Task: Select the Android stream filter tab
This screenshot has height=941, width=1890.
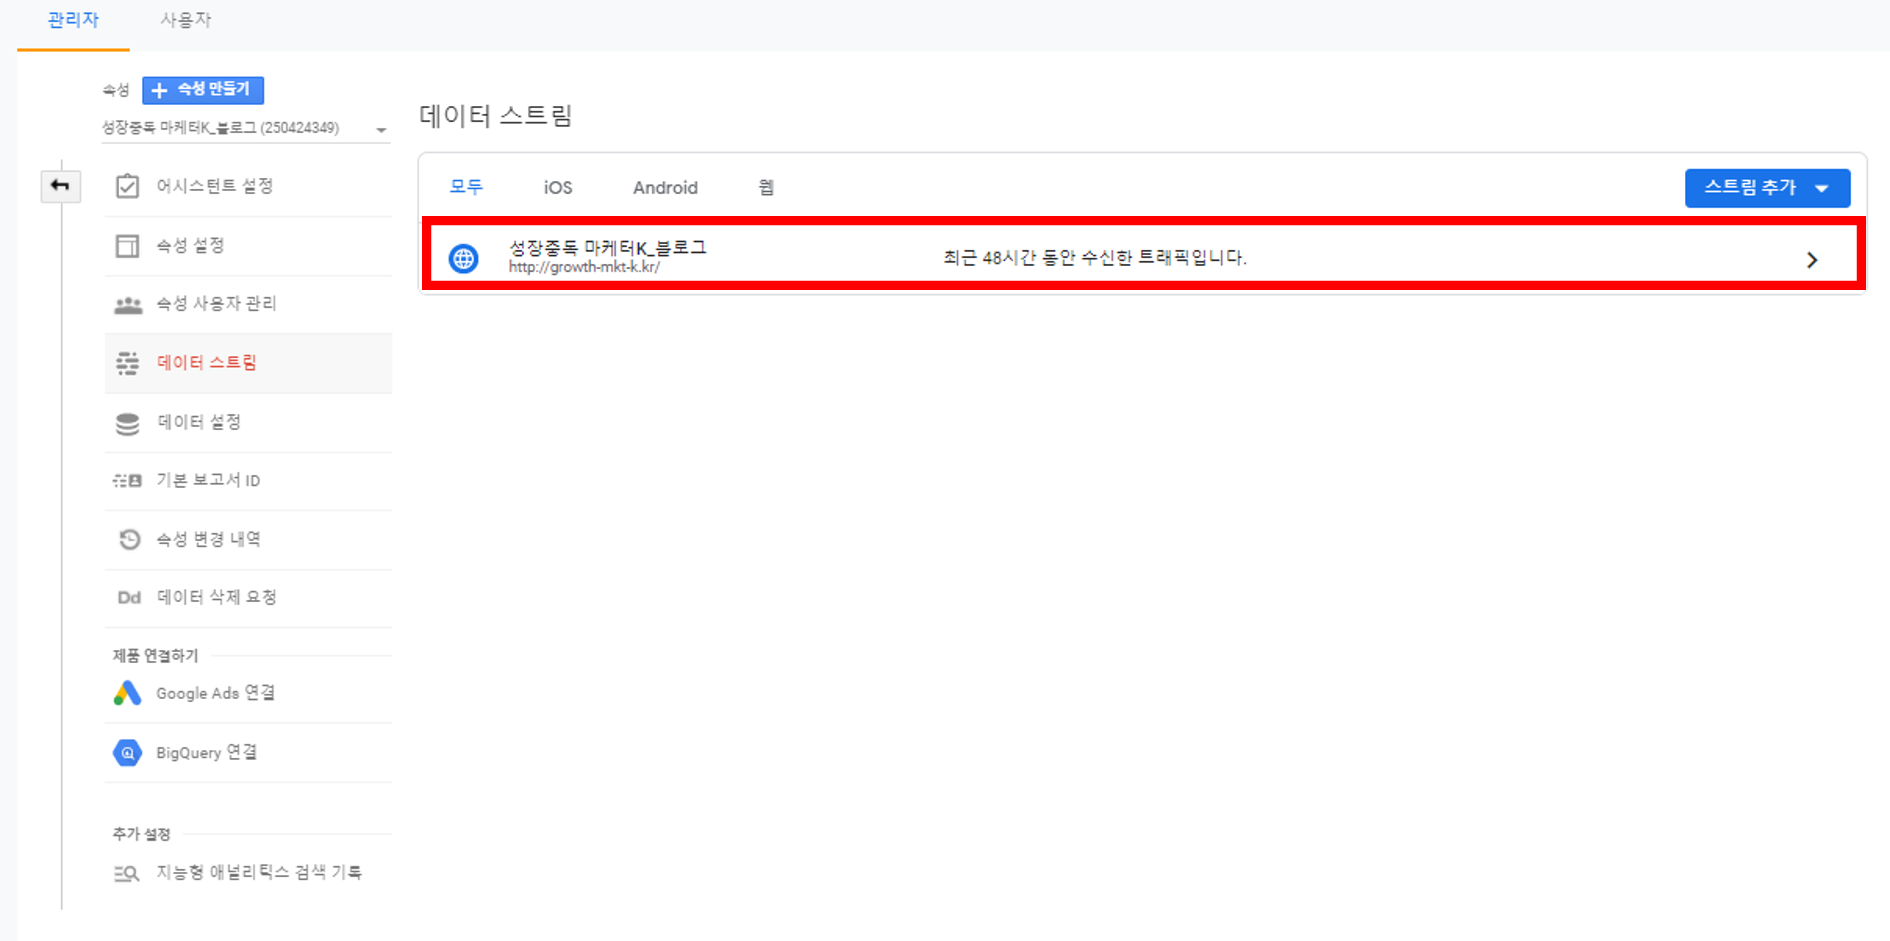Action: (665, 187)
